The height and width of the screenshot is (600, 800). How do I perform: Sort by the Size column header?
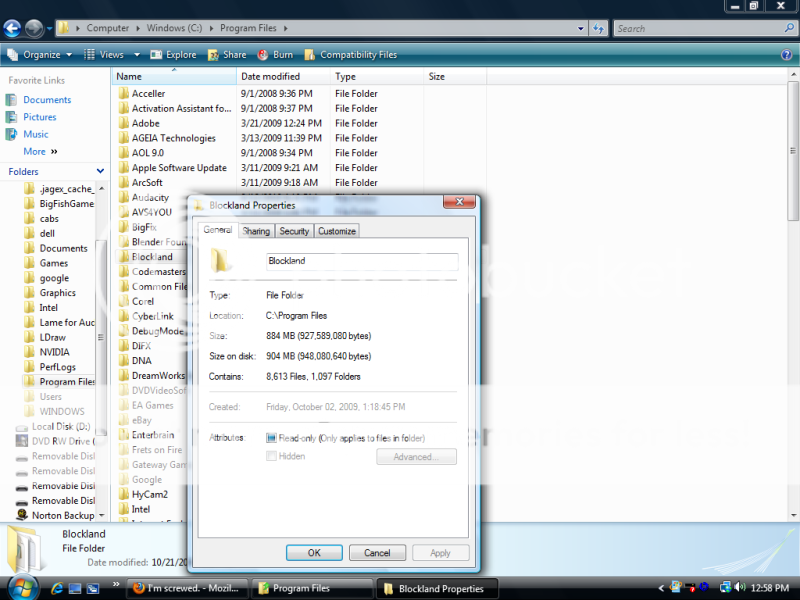pos(455,77)
